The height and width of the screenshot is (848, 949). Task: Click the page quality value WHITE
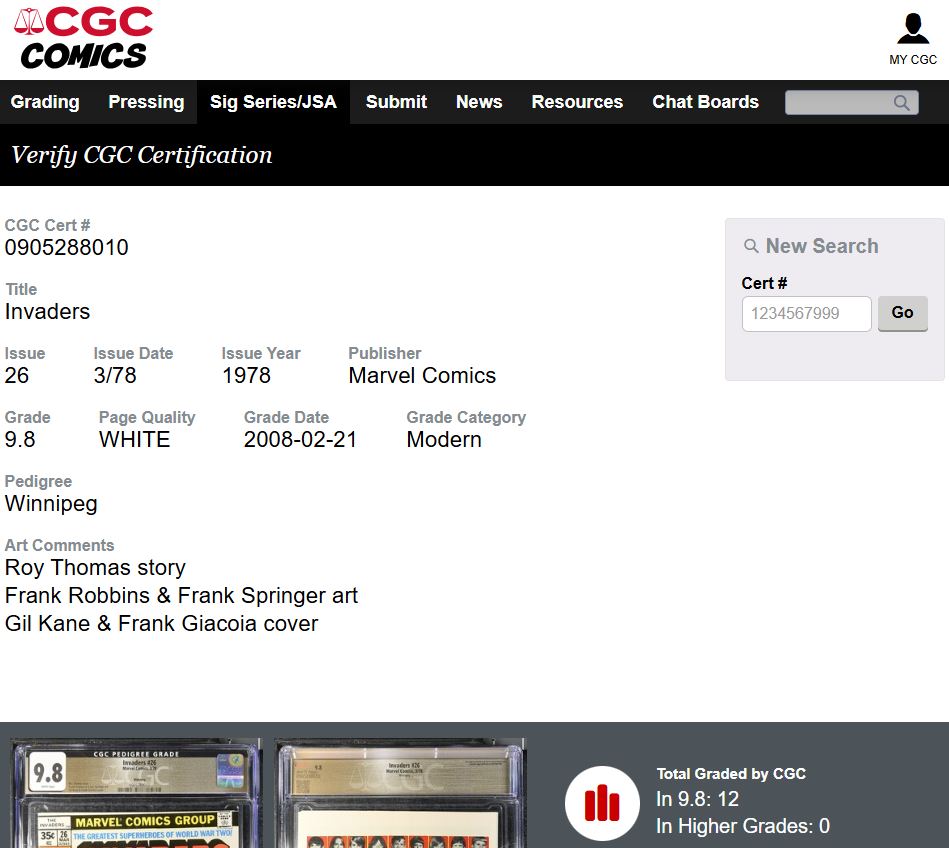tap(134, 440)
